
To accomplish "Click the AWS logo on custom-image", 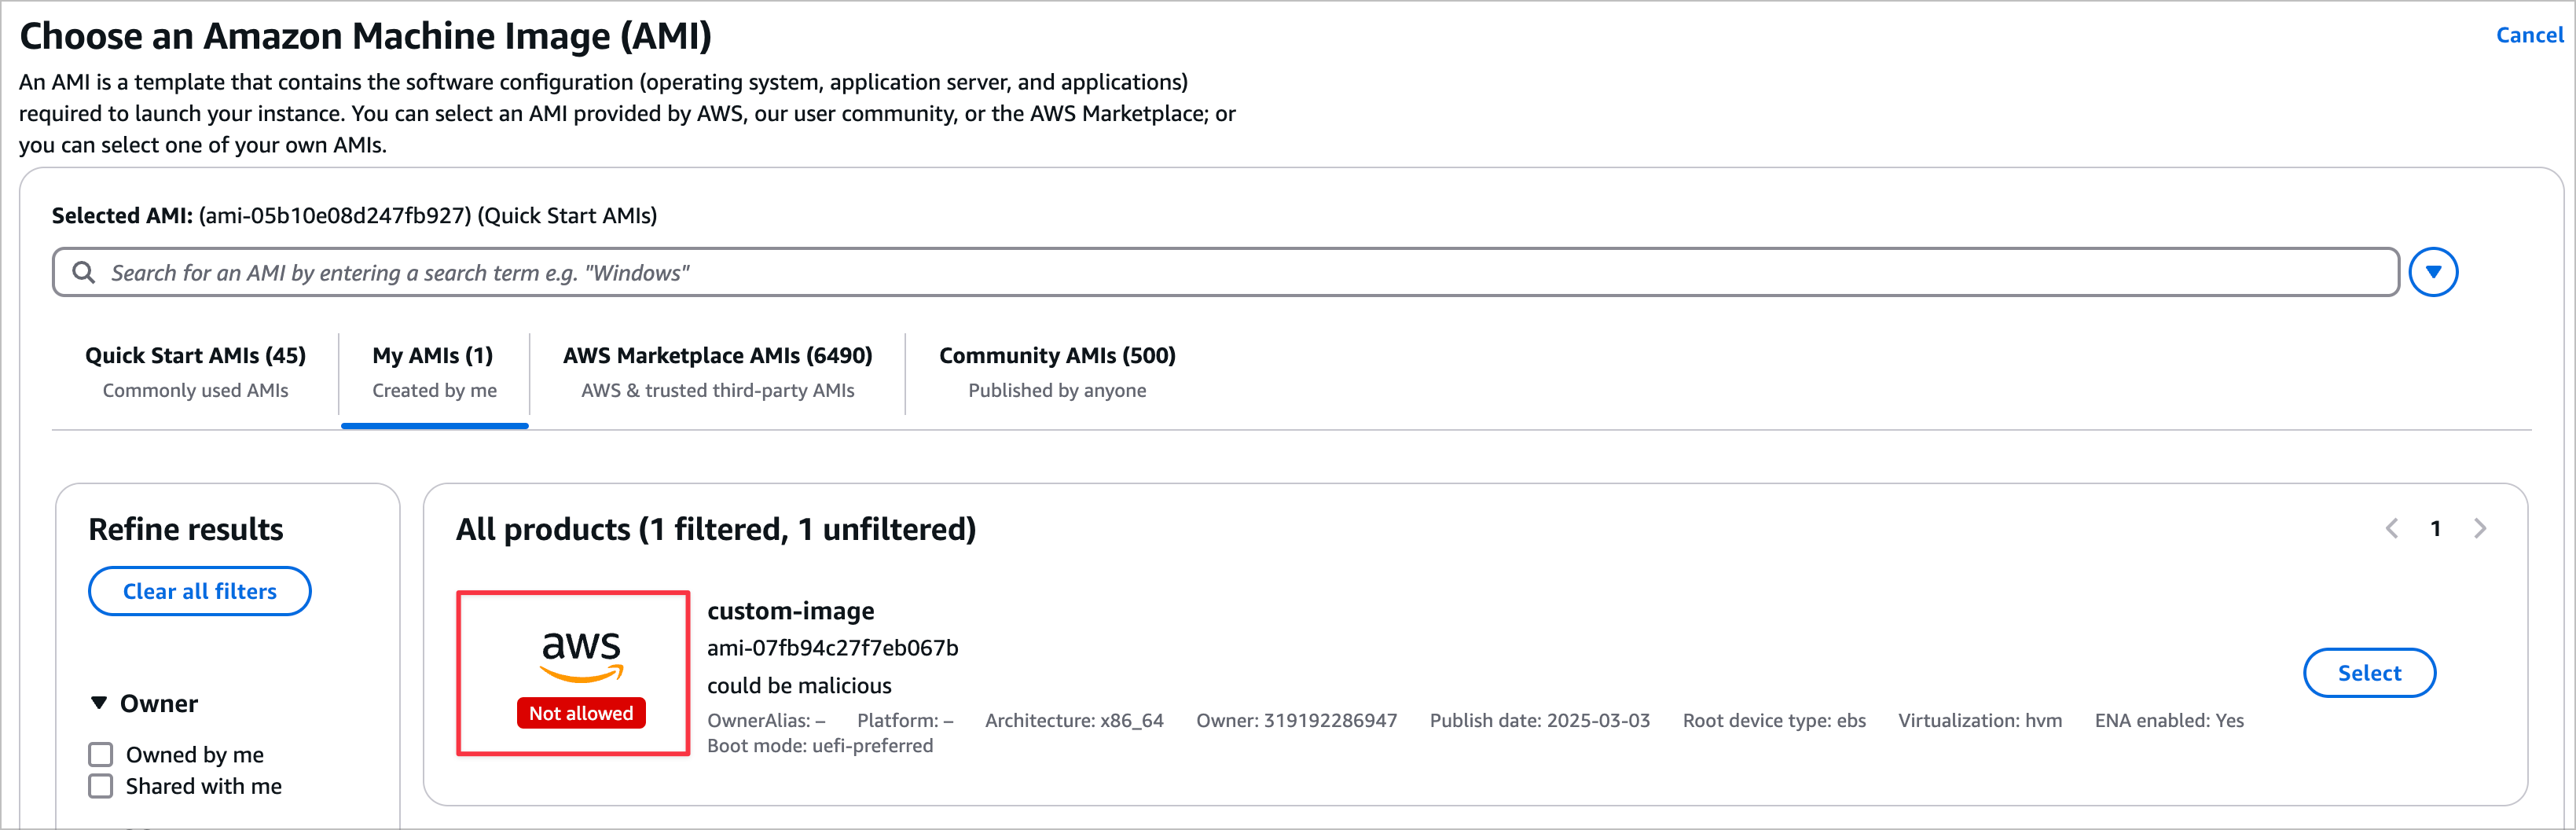I will point(581,655).
